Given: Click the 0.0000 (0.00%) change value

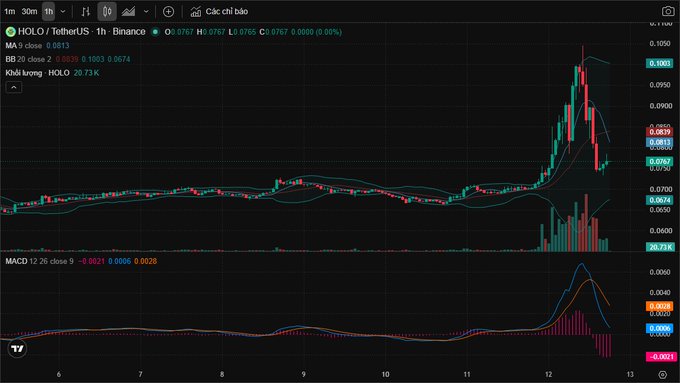Looking at the screenshot, I should [316, 32].
